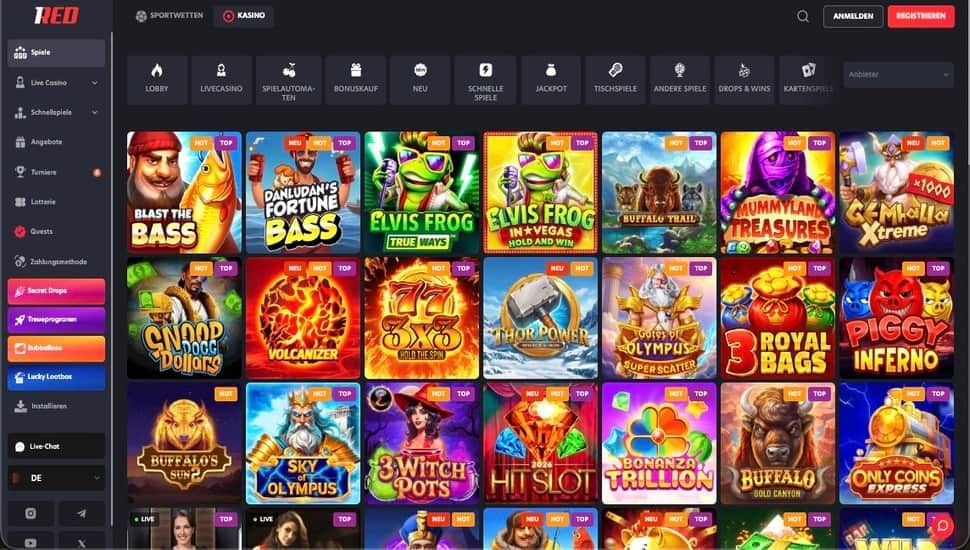Click the Anmelden button
970x550 pixels.
point(853,17)
